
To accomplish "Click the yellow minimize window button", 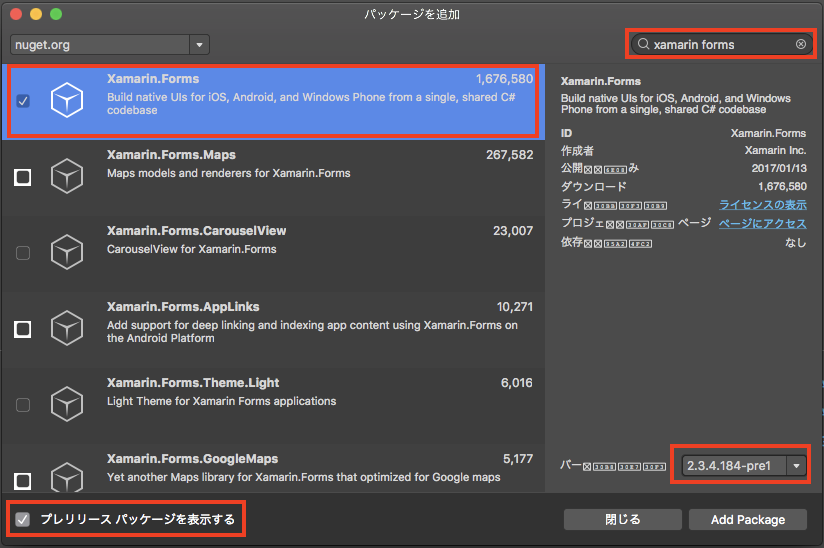I will tap(36, 14).
